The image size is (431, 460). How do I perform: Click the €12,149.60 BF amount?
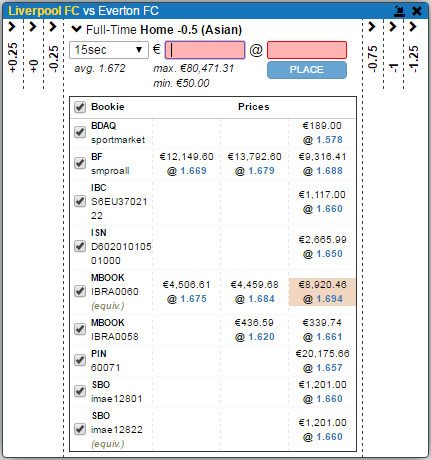click(187, 157)
